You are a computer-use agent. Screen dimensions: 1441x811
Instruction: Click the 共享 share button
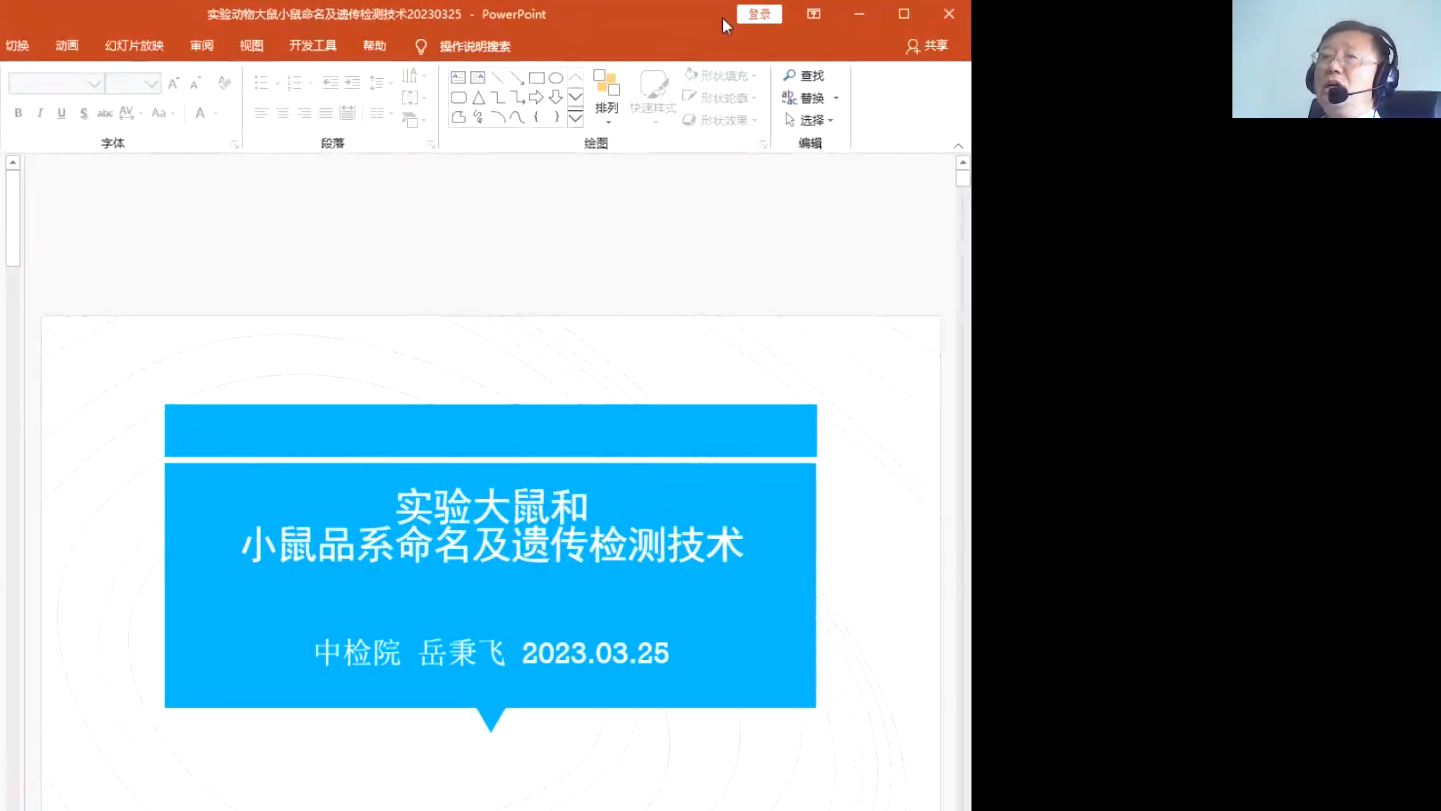coord(927,46)
